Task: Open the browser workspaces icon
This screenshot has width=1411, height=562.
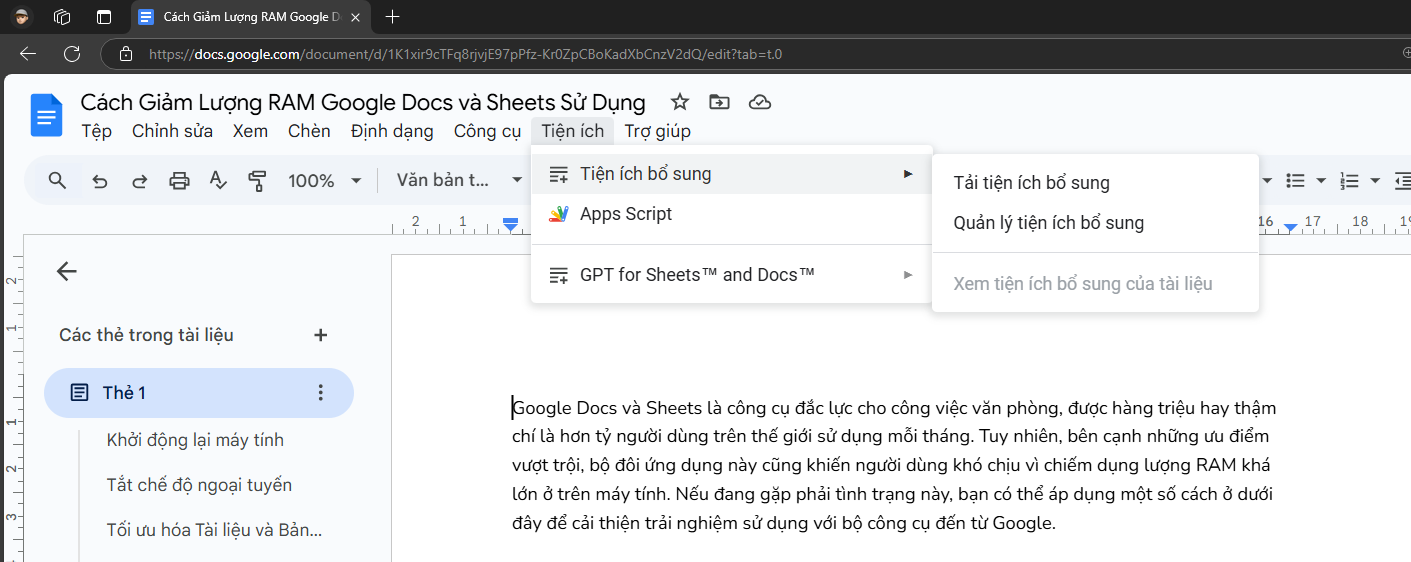Action: (62, 17)
